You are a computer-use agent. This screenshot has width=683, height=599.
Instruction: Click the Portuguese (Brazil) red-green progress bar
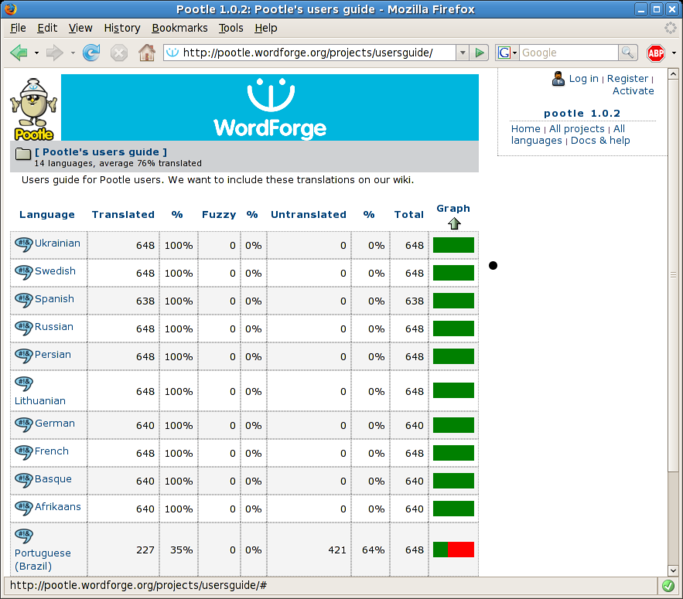point(453,550)
